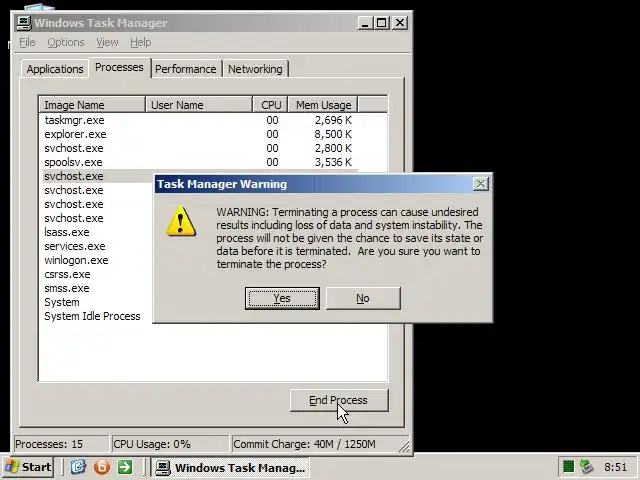Viewport: 640px width, 480px height.
Task: Click the highlighted svchost.exe row
Action: (x=98, y=176)
